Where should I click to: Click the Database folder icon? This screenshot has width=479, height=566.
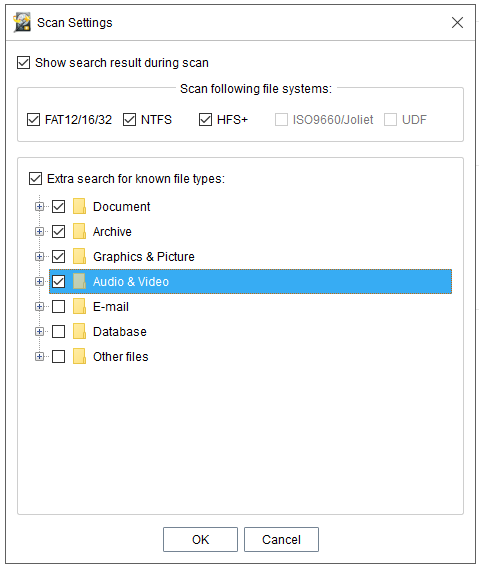79,331
